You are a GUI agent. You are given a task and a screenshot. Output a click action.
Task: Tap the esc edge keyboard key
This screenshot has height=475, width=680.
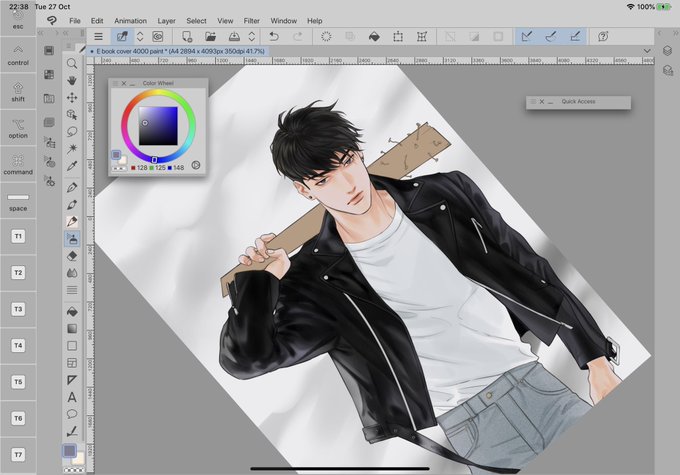(x=18, y=21)
